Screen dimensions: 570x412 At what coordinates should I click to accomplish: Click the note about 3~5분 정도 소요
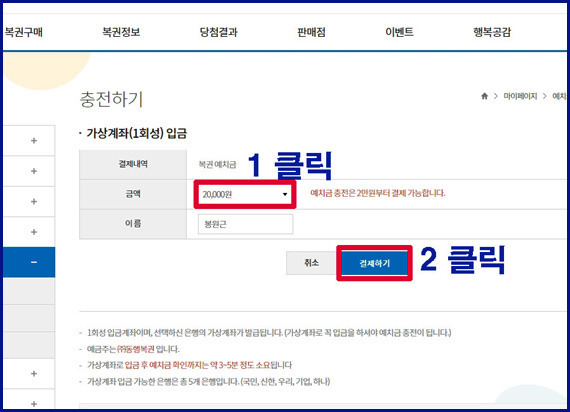pos(189,365)
